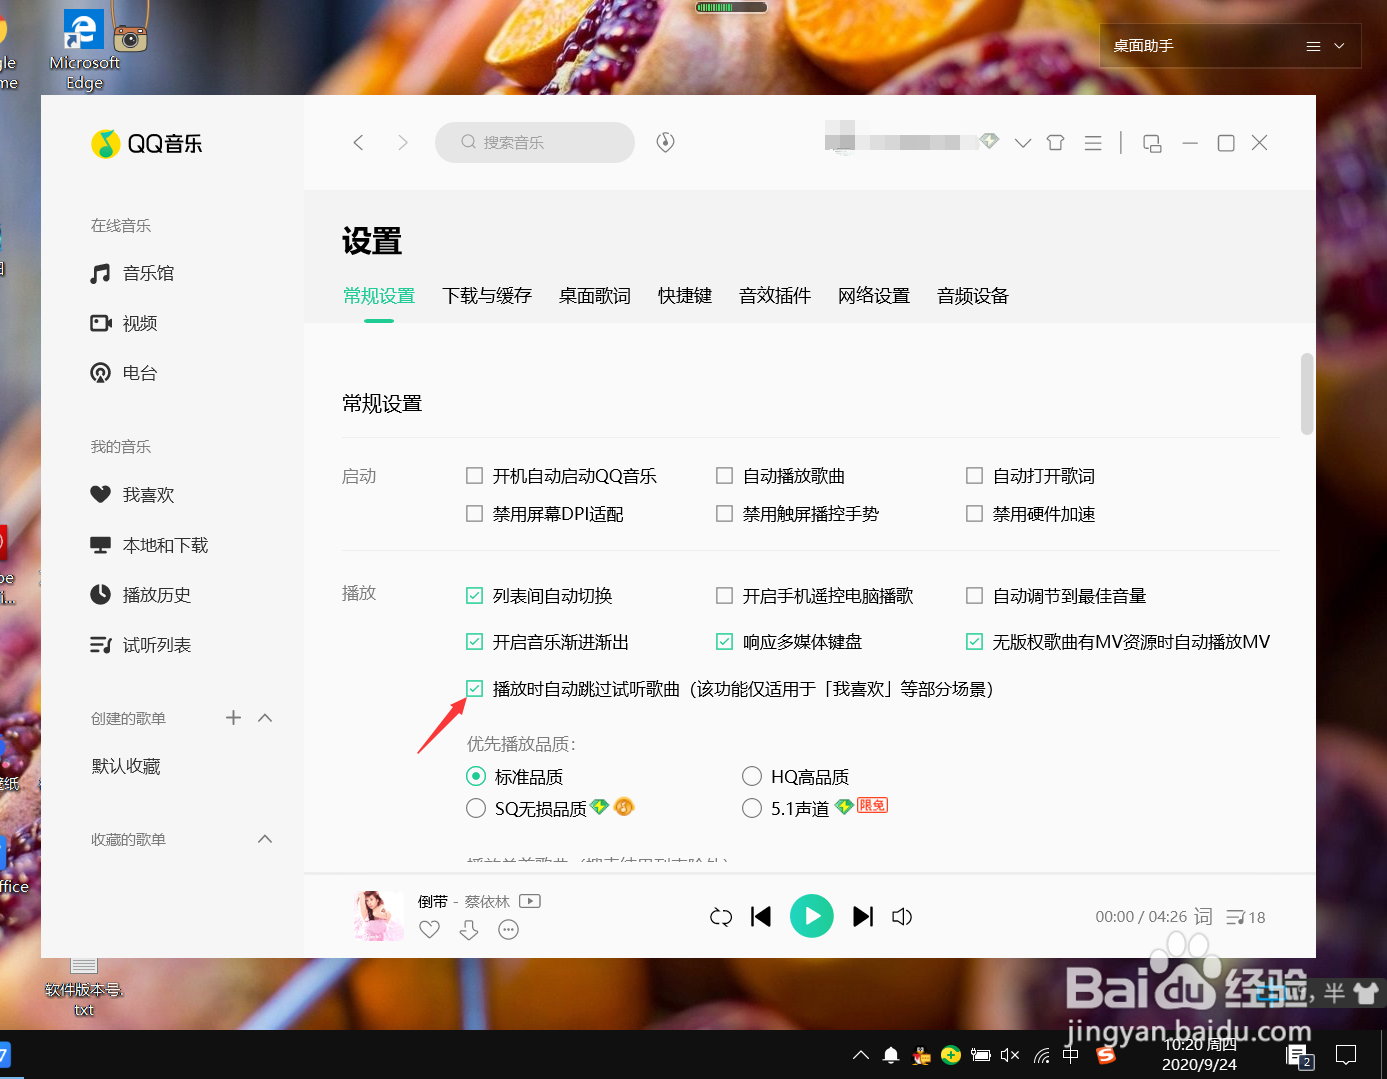Open the 本地和下载 local downloads icon
Image resolution: width=1387 pixels, height=1079 pixels.
[x=100, y=545]
